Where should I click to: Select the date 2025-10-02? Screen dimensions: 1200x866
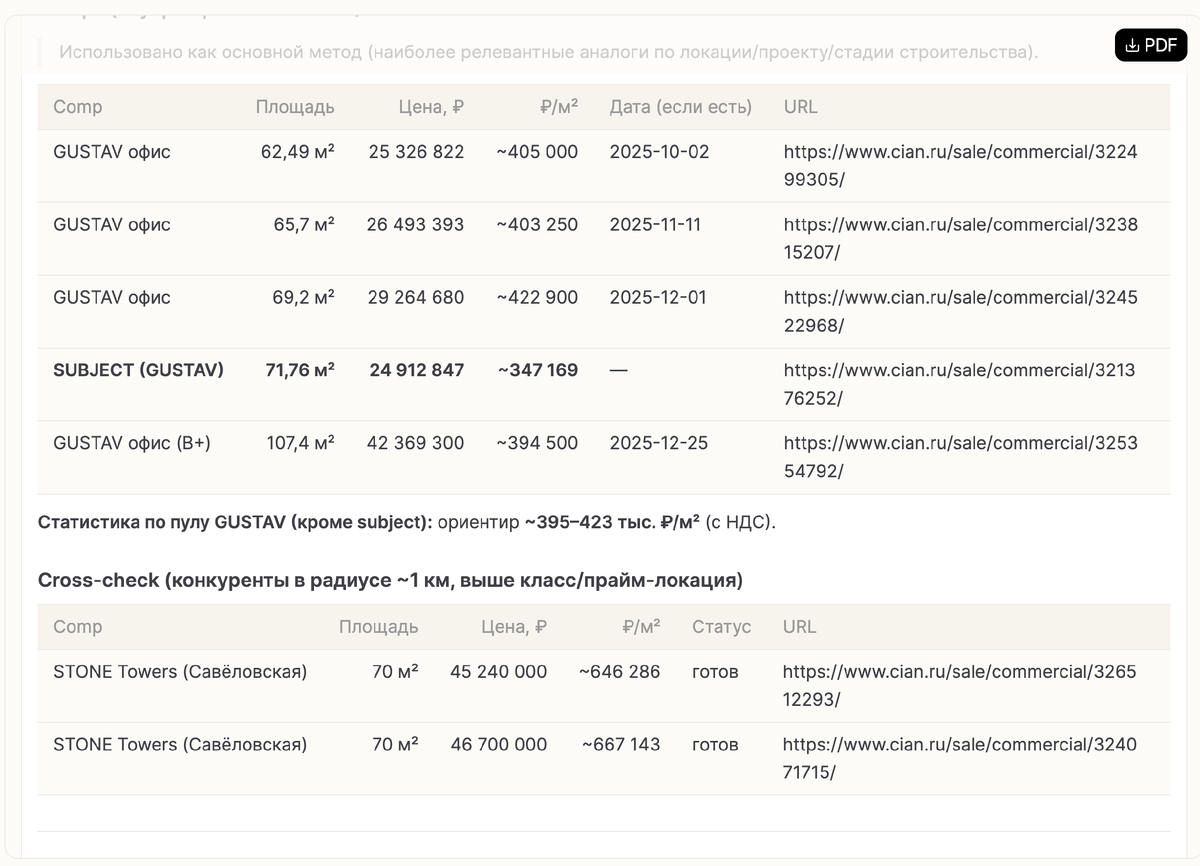click(659, 152)
